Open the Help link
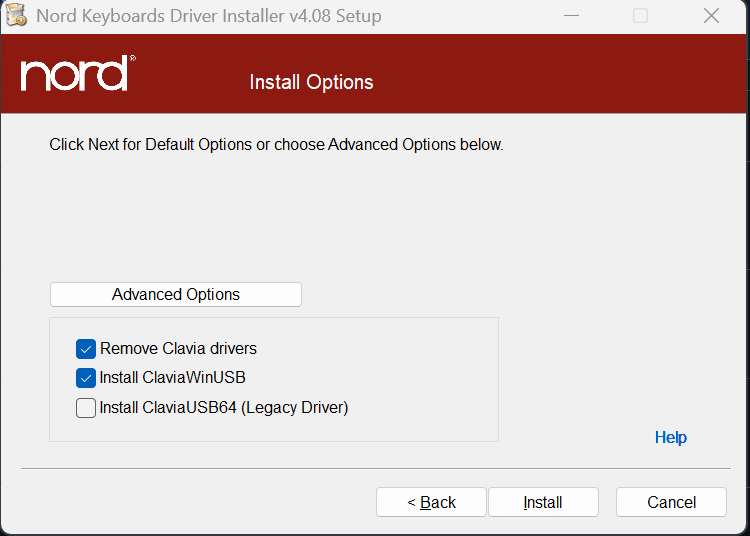The image size is (750, 536). 670,437
